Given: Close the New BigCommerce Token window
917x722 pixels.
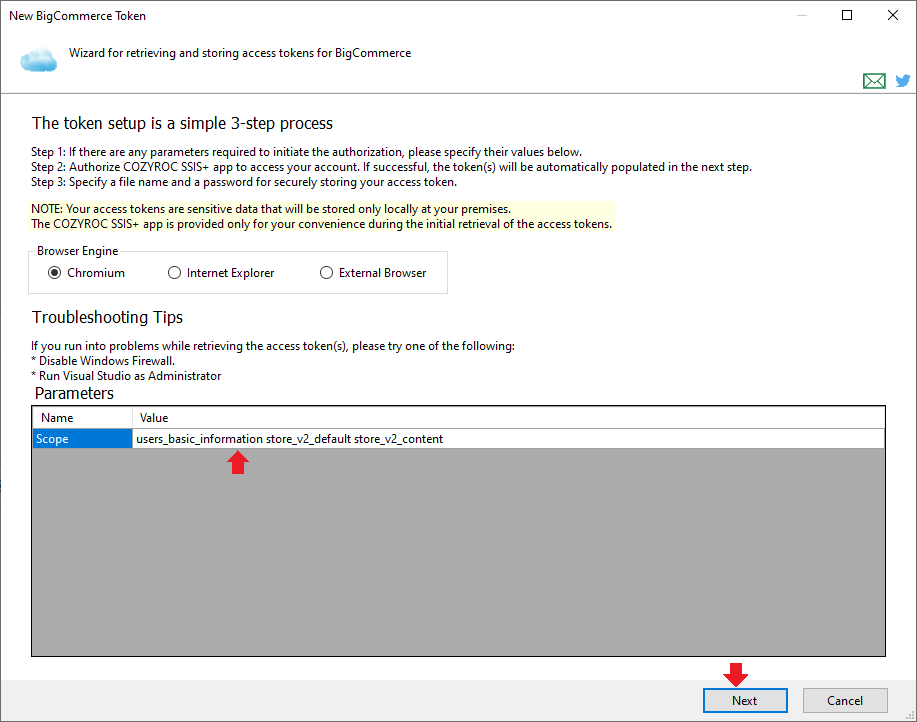Looking at the screenshot, I should pyautogui.click(x=892, y=15).
